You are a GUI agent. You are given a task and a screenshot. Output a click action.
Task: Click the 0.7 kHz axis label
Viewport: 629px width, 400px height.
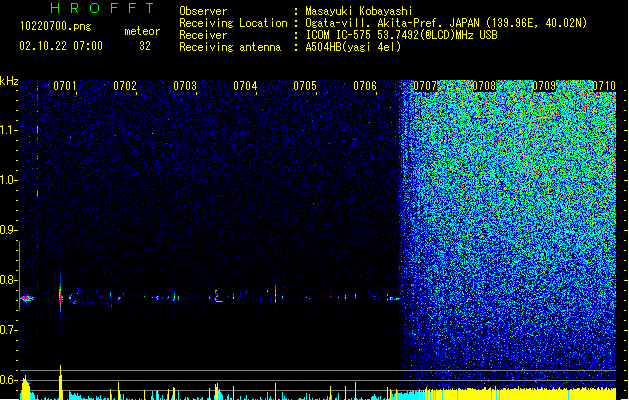click(8, 330)
